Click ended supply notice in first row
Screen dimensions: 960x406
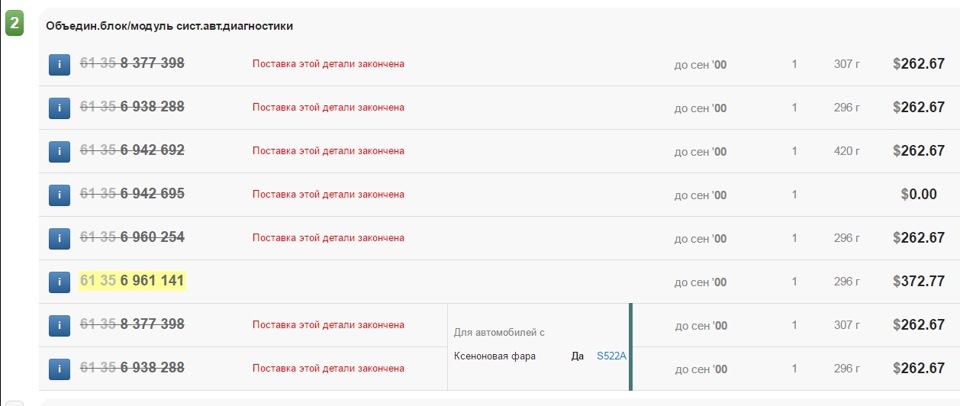328,64
